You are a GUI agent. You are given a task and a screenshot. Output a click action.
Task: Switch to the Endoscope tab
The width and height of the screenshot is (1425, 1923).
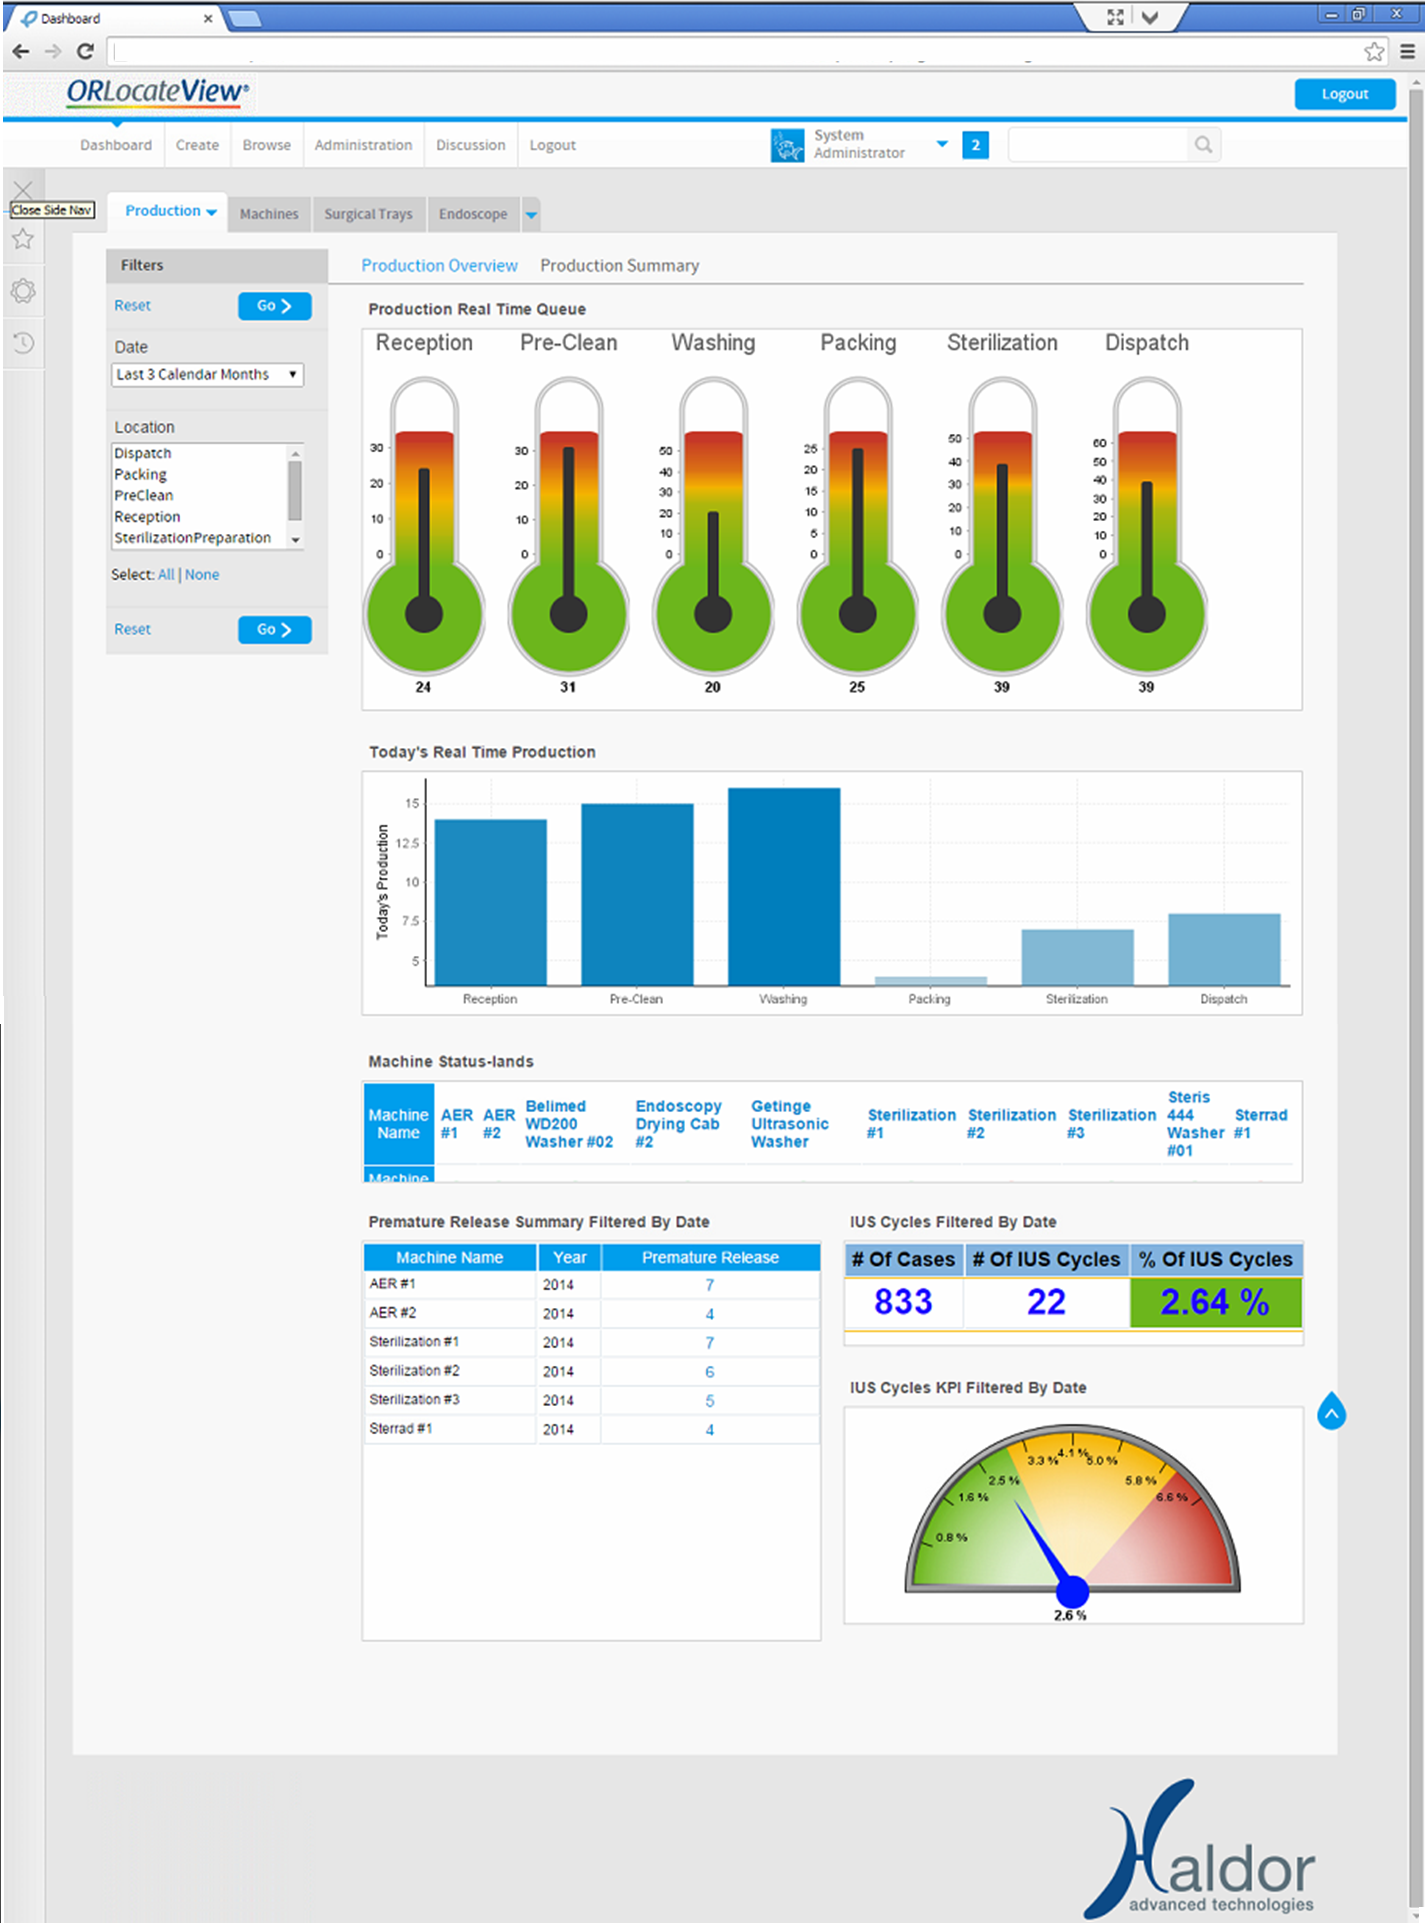(473, 214)
